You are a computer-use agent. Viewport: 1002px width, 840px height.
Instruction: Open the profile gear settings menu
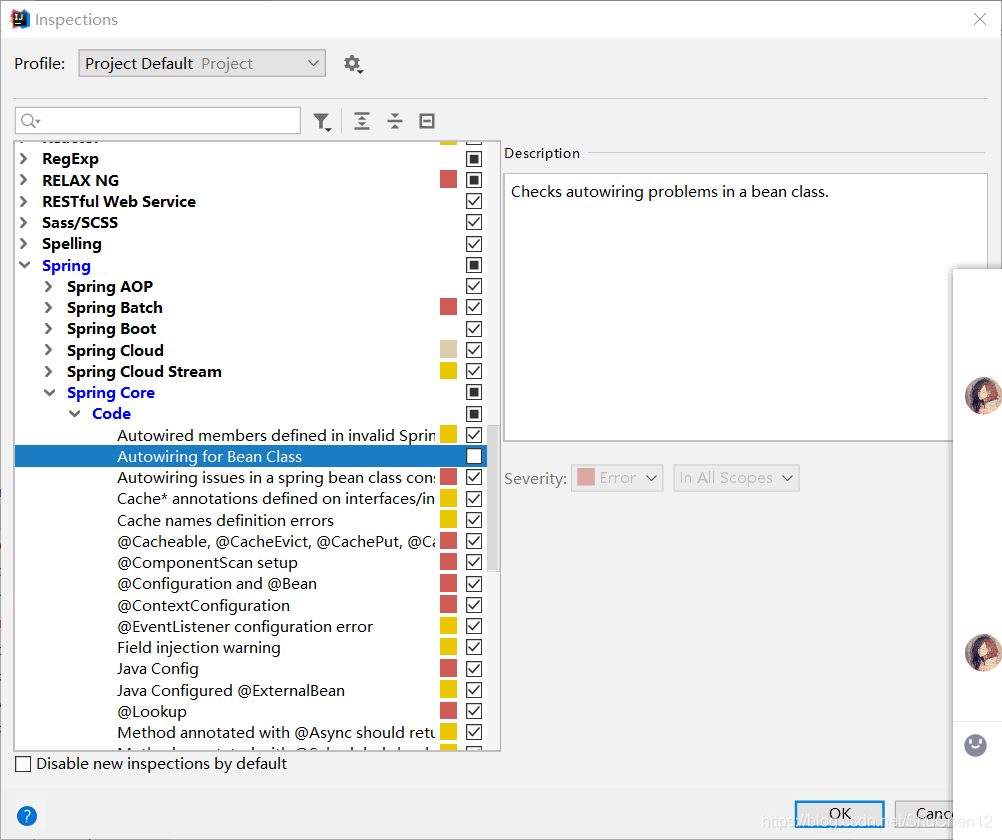point(353,64)
